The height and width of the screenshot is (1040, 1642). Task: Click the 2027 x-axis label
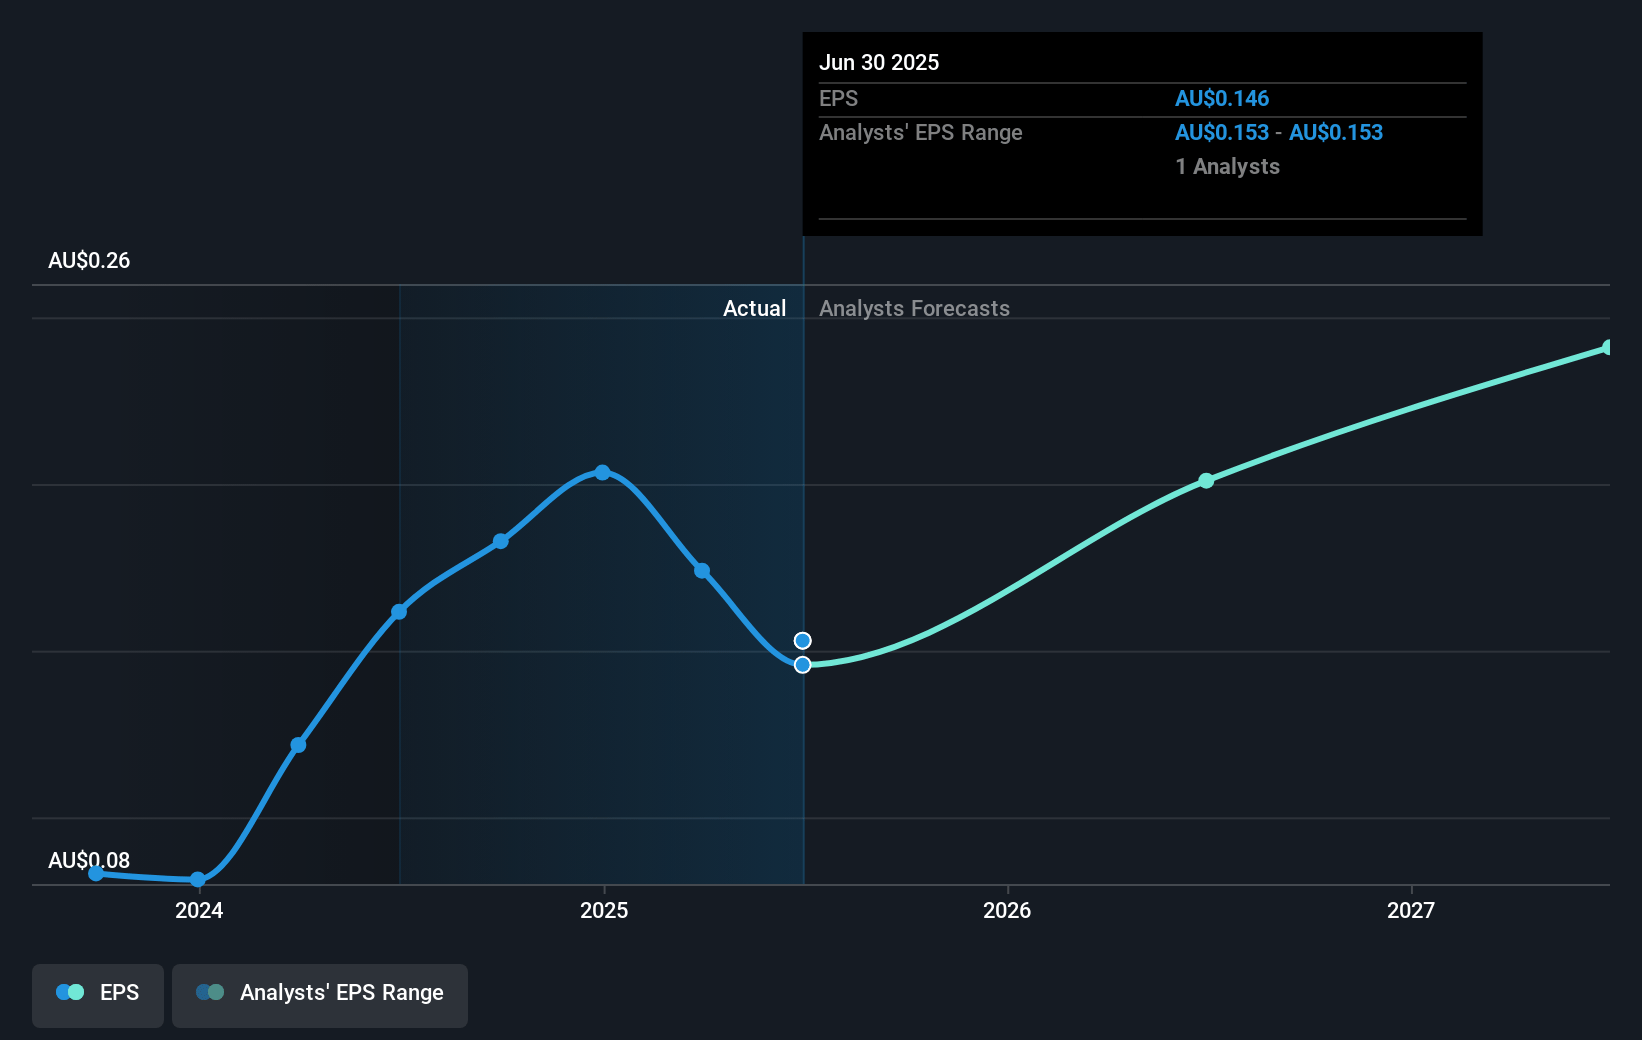(x=1411, y=910)
